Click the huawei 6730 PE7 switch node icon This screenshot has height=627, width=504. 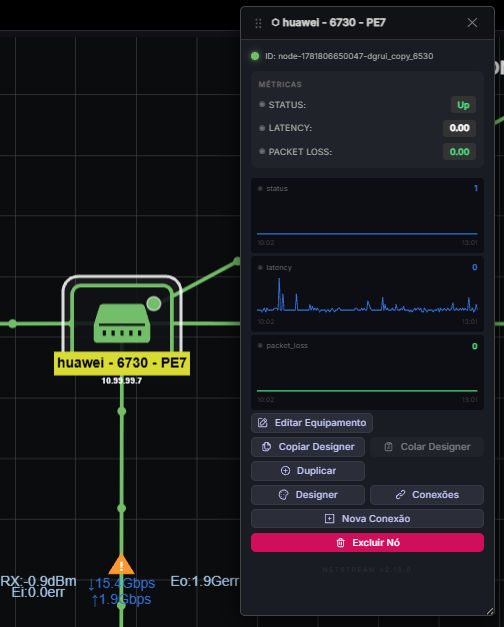click(122, 323)
